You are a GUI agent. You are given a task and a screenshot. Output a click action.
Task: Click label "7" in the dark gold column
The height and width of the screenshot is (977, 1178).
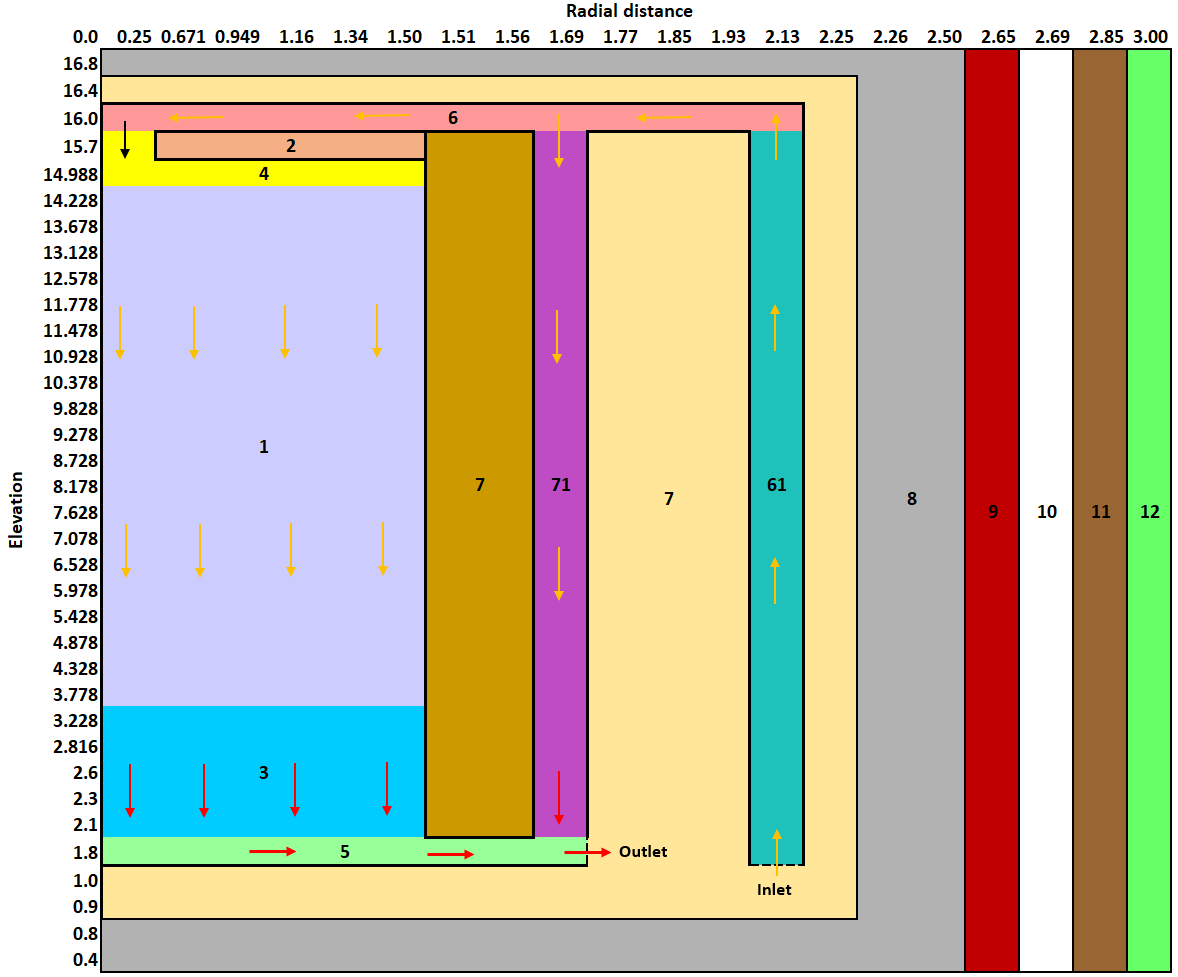pos(480,485)
